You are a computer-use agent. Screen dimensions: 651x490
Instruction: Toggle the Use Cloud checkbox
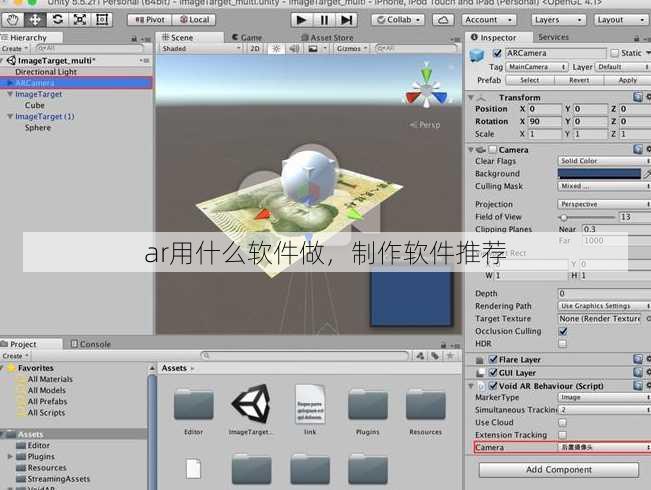(x=562, y=422)
